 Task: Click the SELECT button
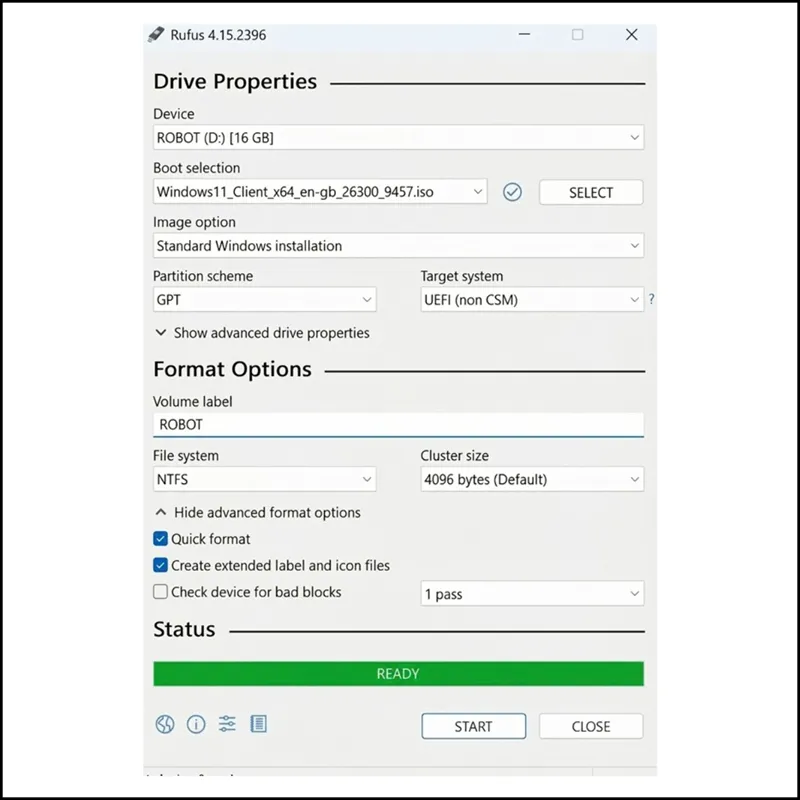591,192
